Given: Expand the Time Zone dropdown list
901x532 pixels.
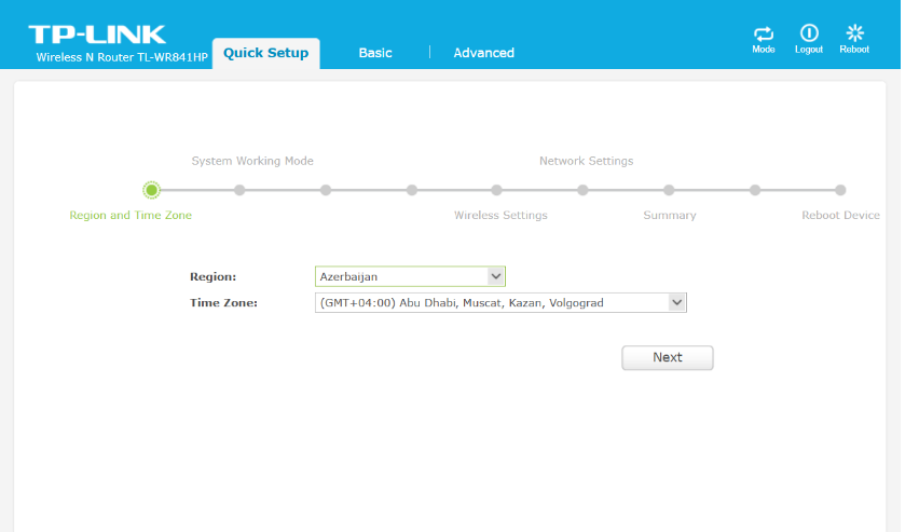Looking at the screenshot, I should point(500,303).
